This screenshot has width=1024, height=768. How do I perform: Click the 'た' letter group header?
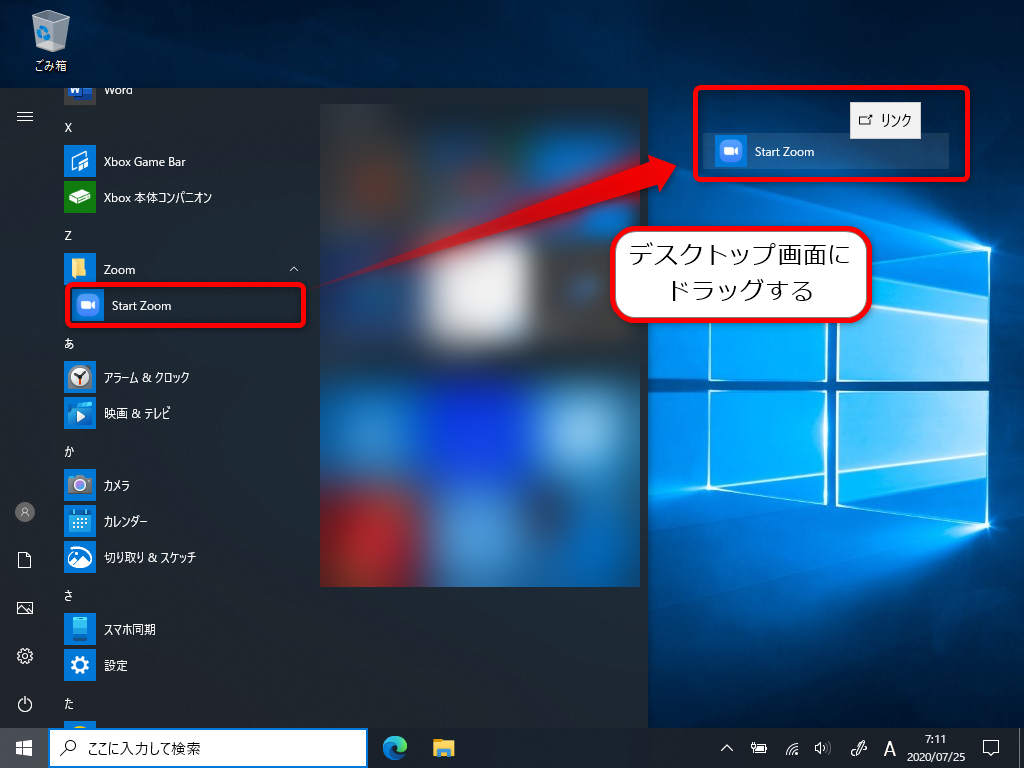[x=69, y=704]
